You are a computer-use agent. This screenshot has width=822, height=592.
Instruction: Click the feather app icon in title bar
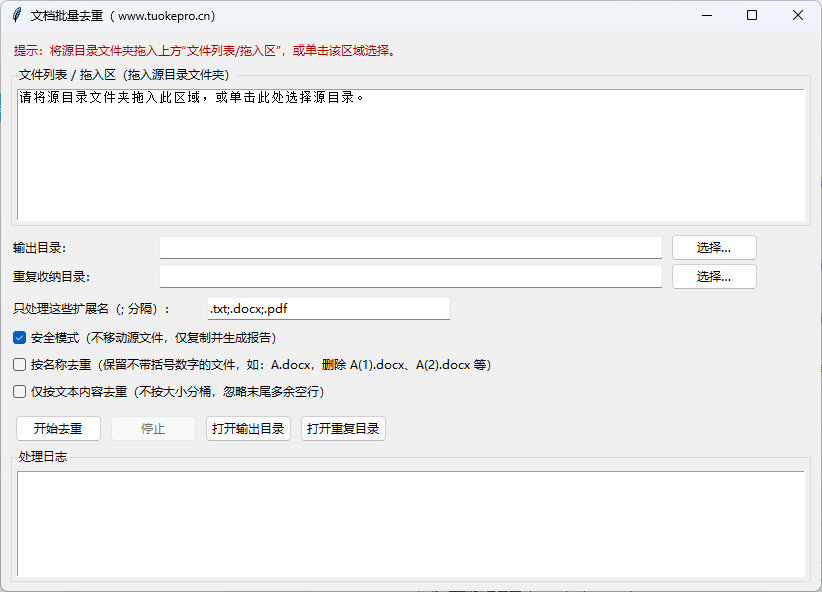click(x=15, y=16)
